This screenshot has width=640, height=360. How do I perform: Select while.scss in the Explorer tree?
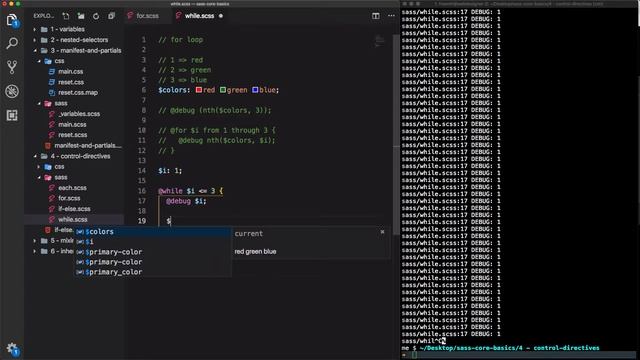point(73,219)
